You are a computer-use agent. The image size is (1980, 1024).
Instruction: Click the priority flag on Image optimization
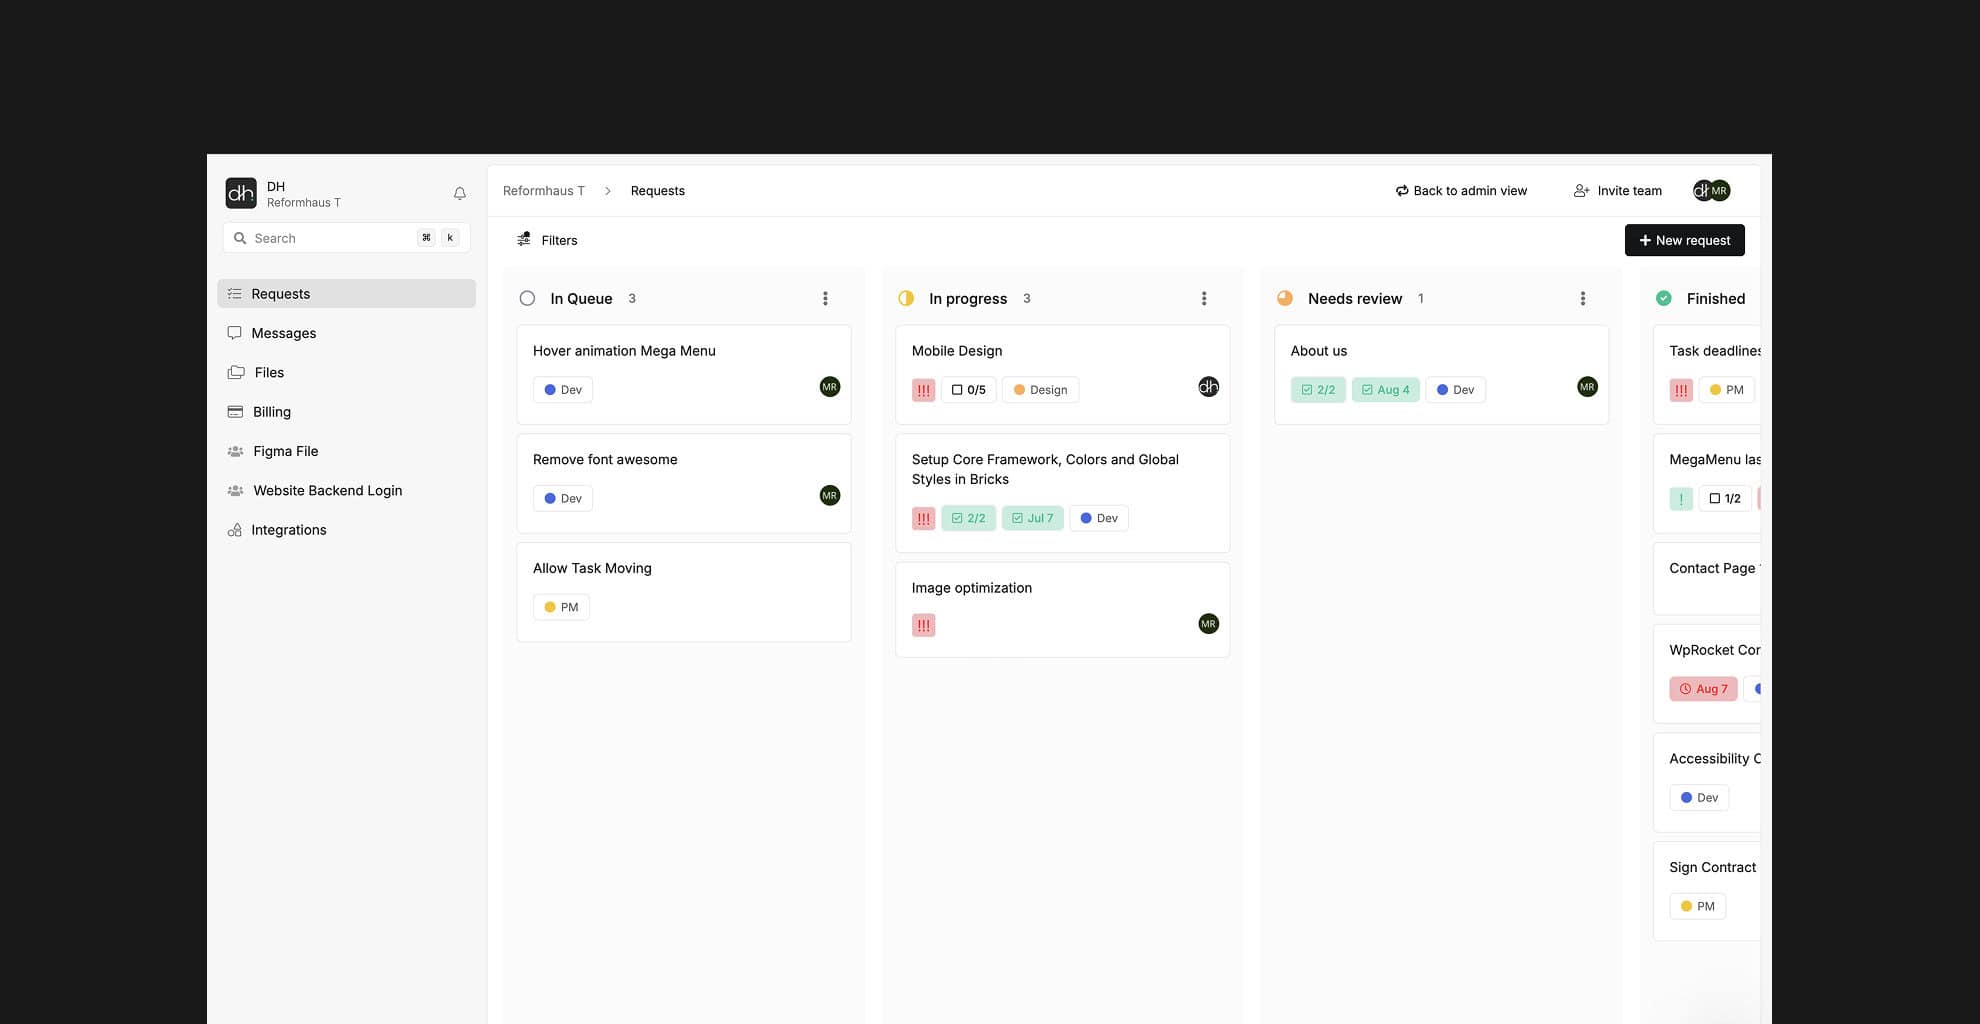tap(923, 625)
